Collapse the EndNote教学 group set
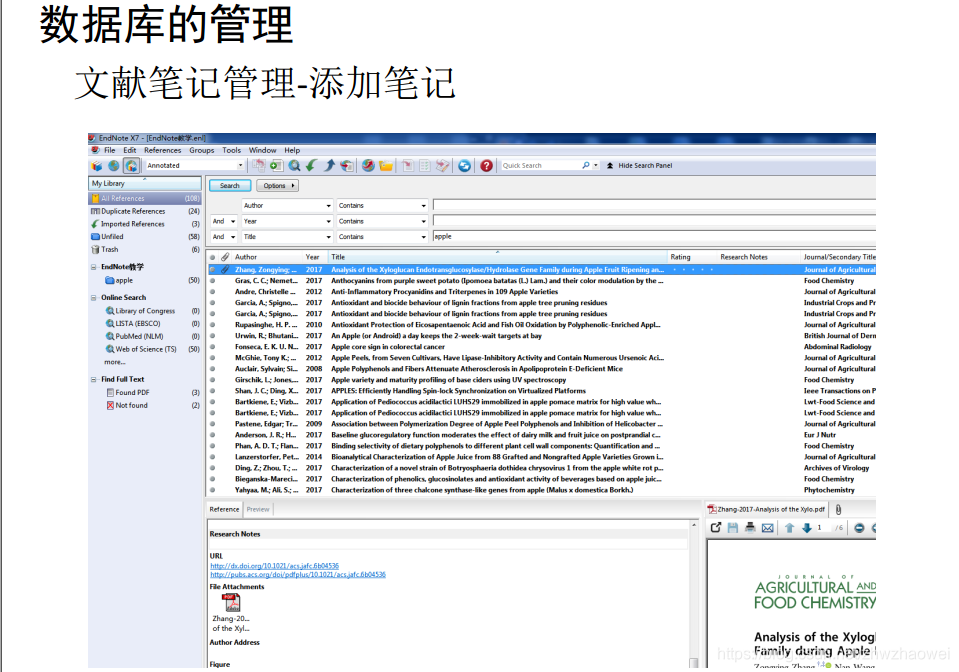The height and width of the screenshot is (672, 959). click(94, 267)
